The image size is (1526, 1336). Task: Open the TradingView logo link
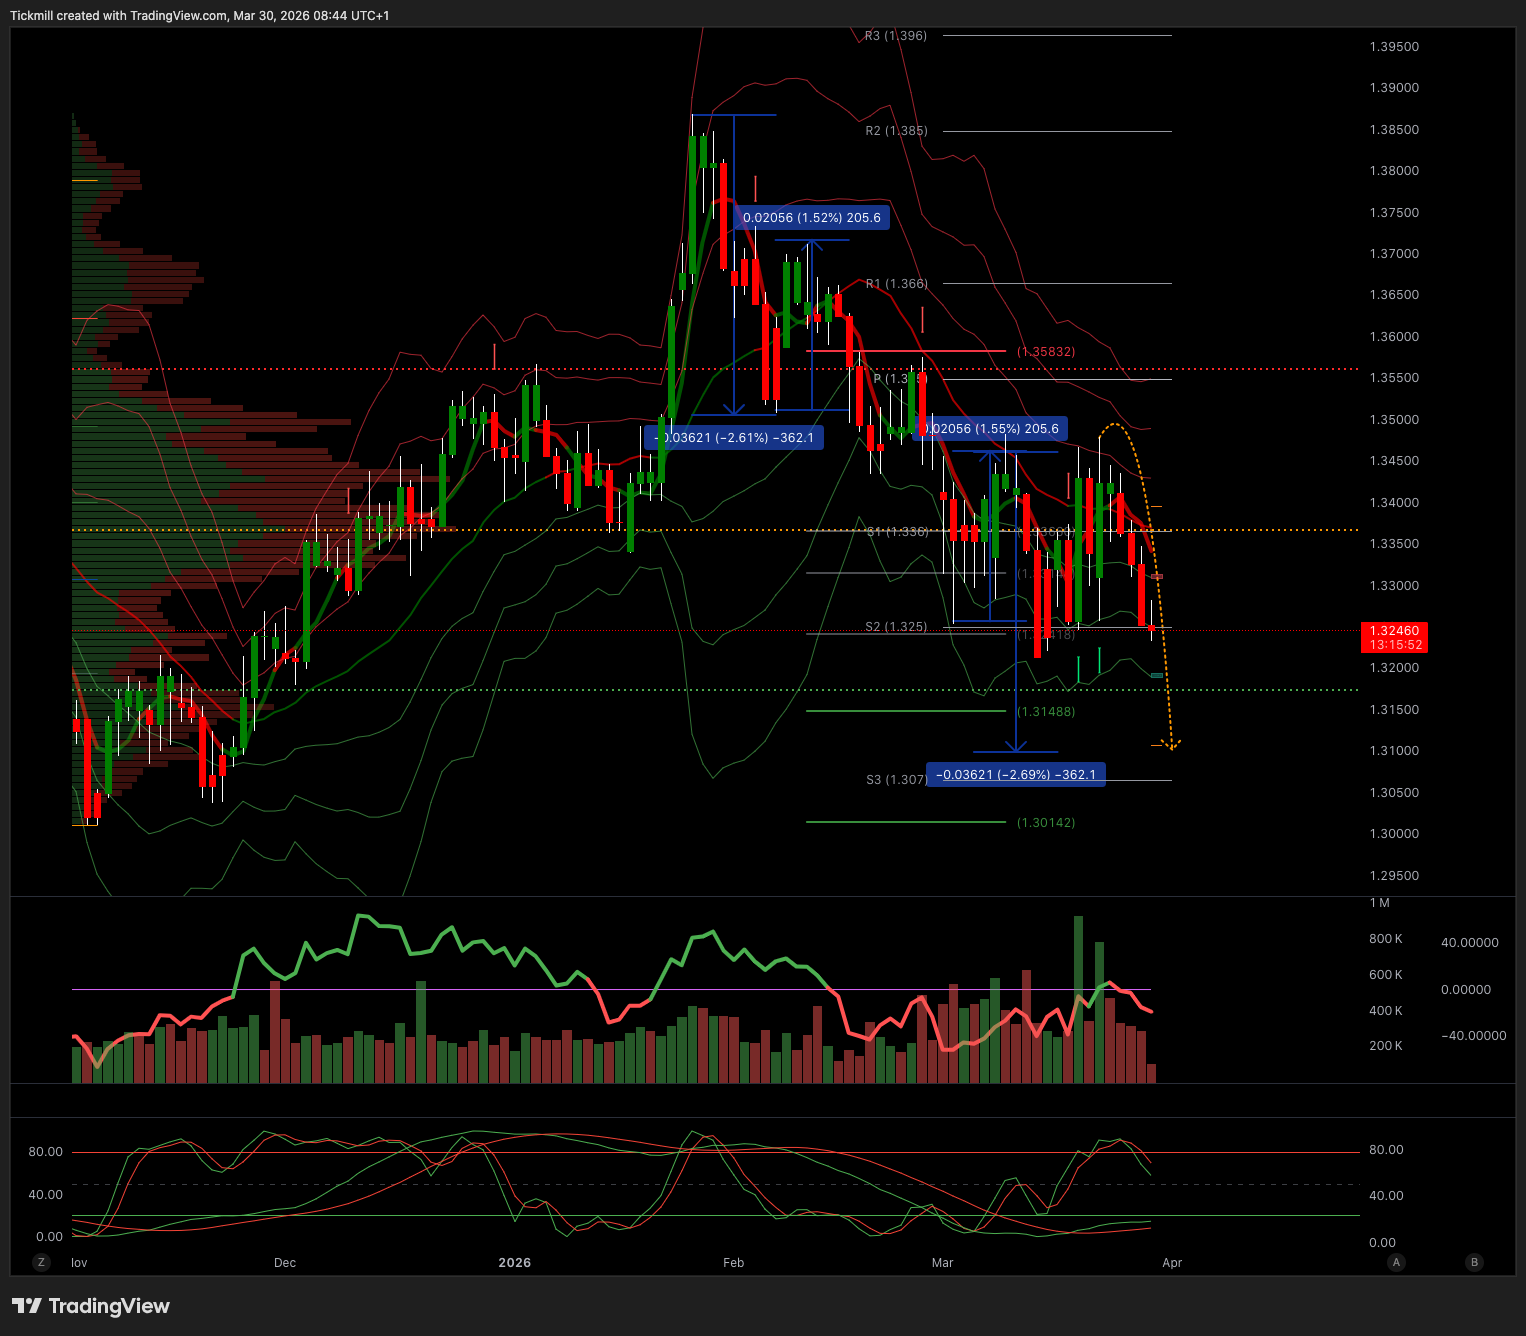coord(91,1306)
